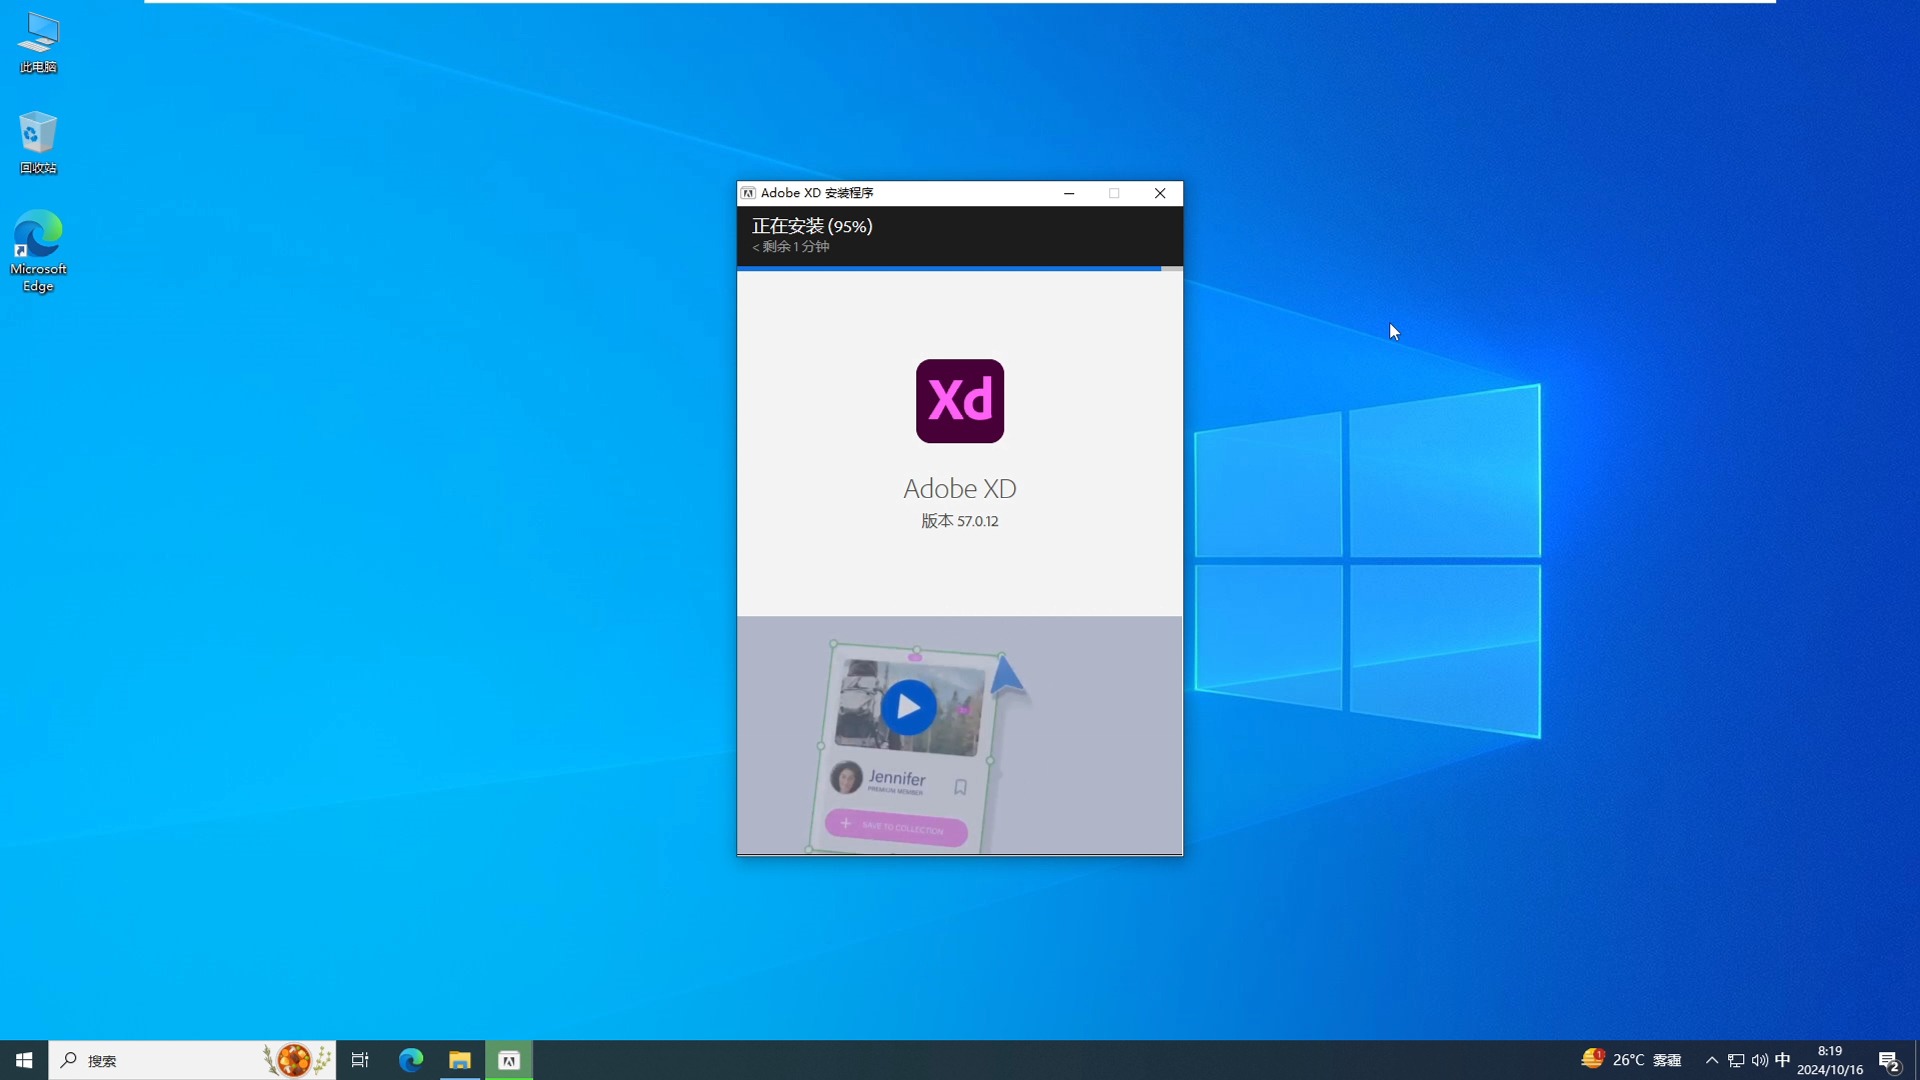Click the volume icon in the system tray

1759,1060
